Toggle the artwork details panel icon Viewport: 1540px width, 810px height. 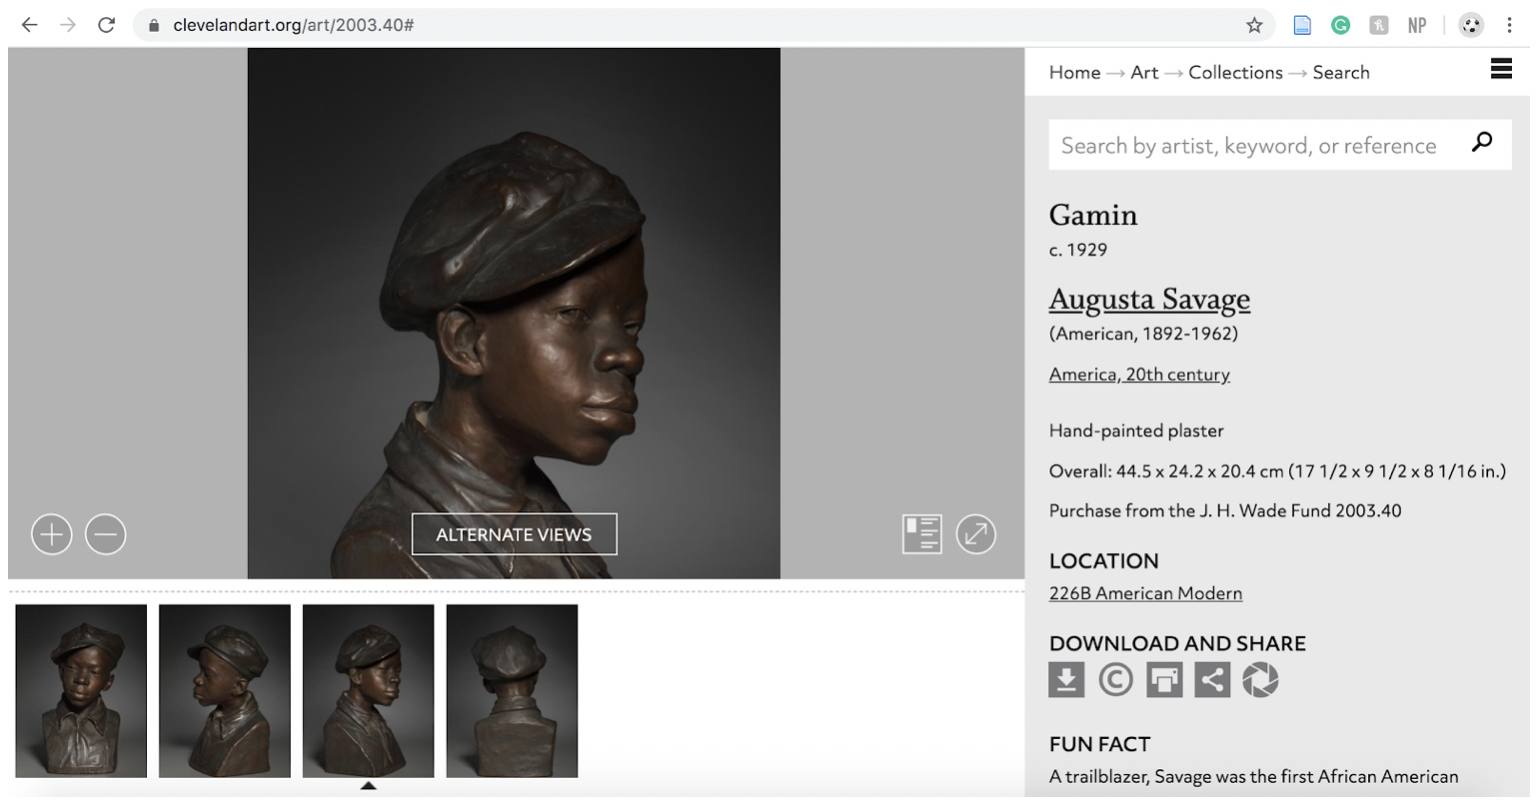click(921, 534)
